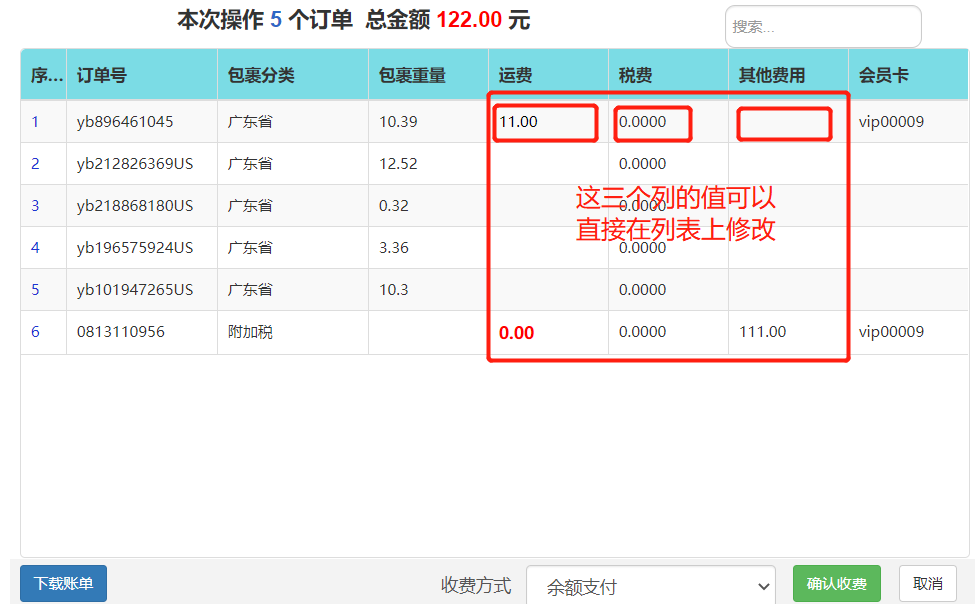Screen dimensions: 975x604
Task: Edit the 运费 field showing 11.00
Action: [x=545, y=123]
